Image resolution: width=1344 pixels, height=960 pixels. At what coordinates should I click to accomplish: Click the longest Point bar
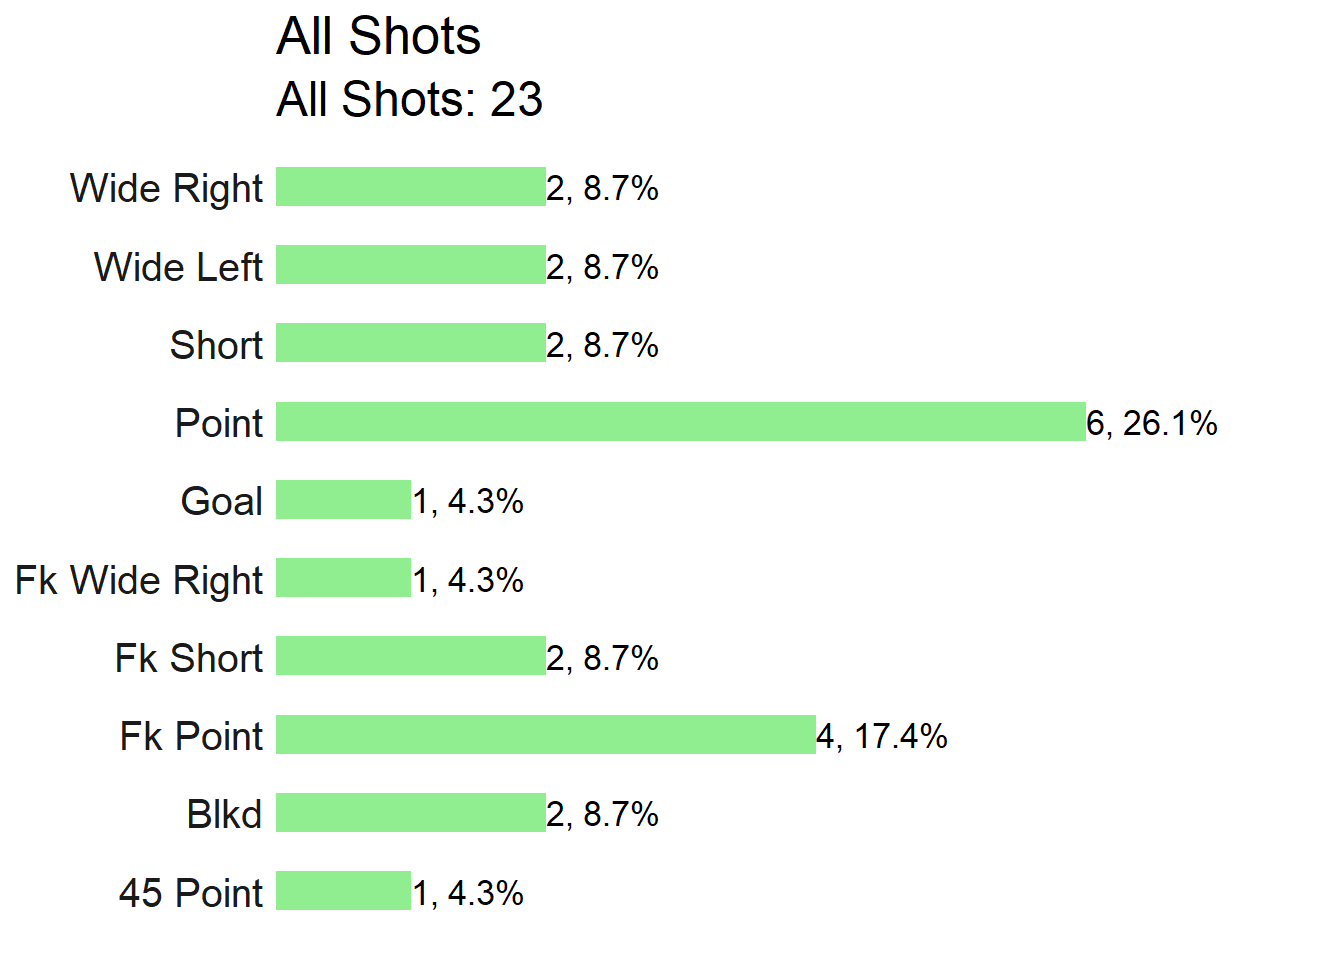[x=681, y=422]
